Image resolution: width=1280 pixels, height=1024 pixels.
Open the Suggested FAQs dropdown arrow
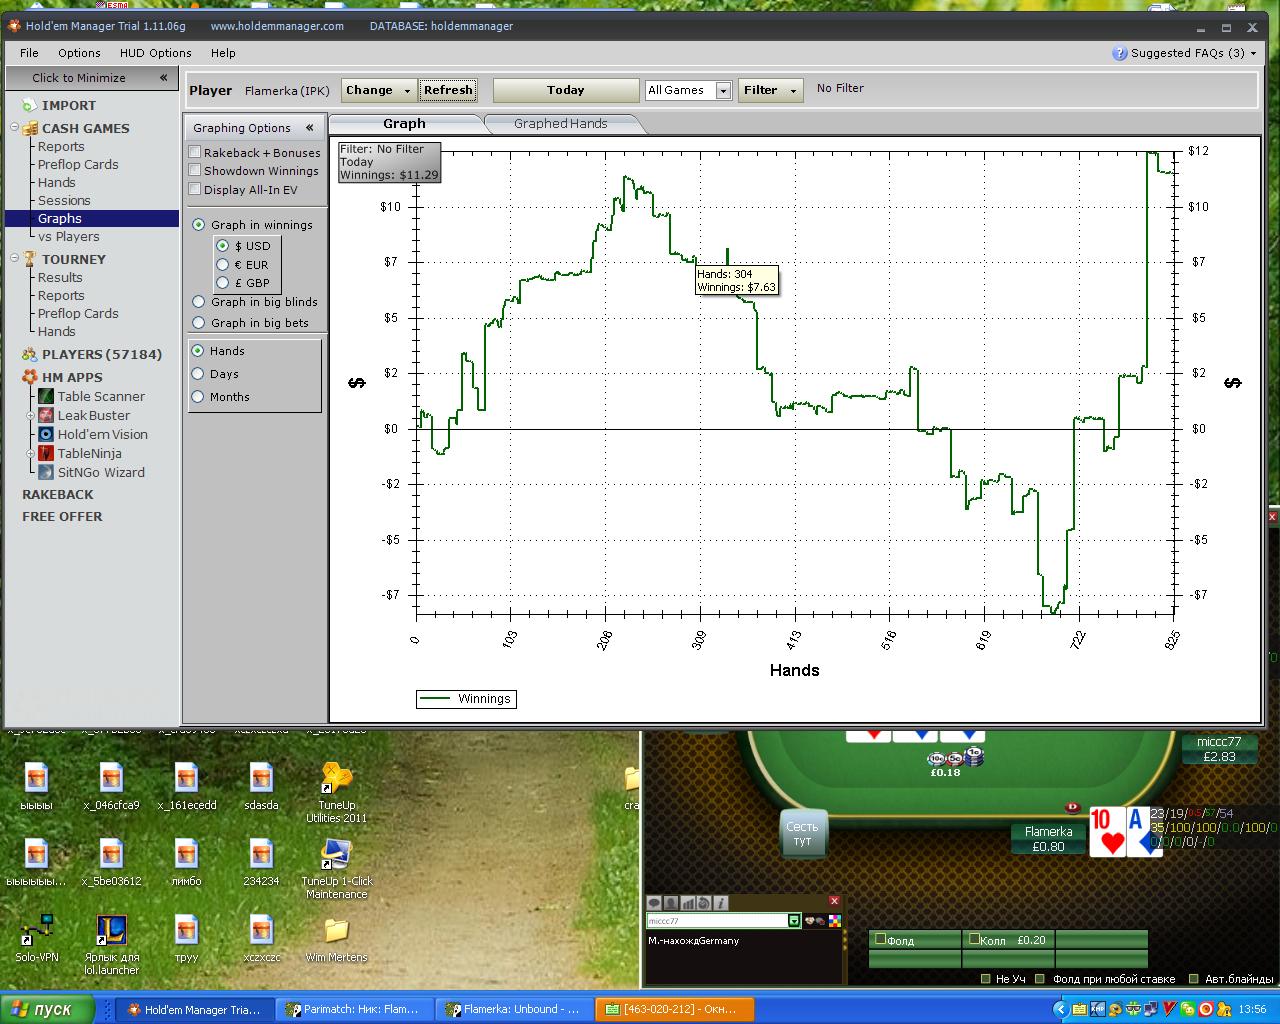[1254, 53]
